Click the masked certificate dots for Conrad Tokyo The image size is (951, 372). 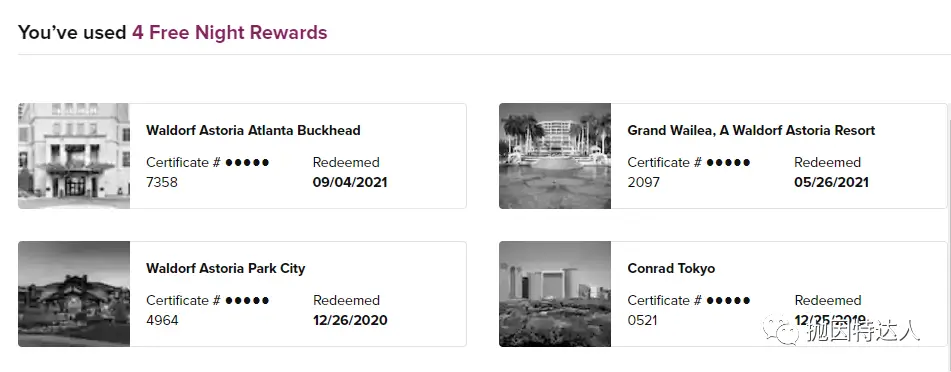(x=728, y=300)
